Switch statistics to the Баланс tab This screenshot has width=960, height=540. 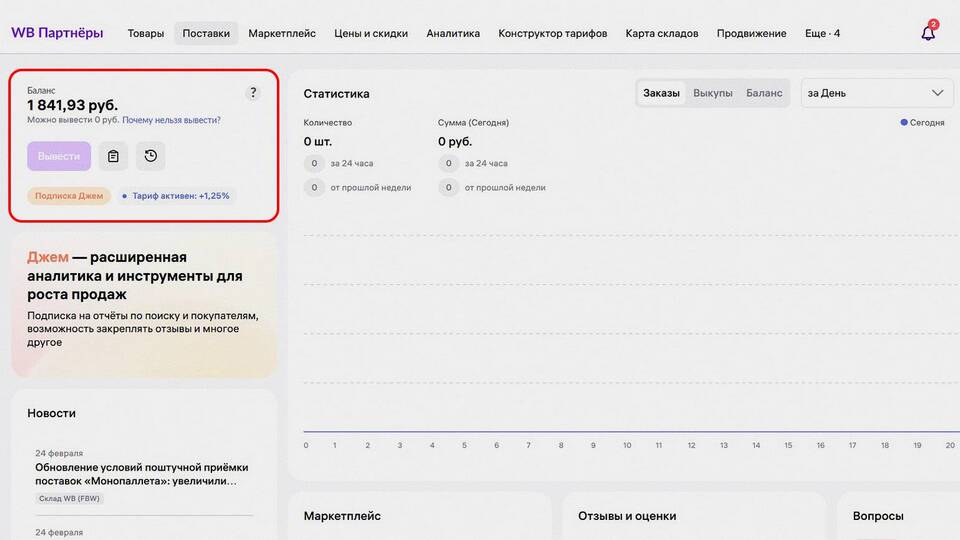(764, 93)
